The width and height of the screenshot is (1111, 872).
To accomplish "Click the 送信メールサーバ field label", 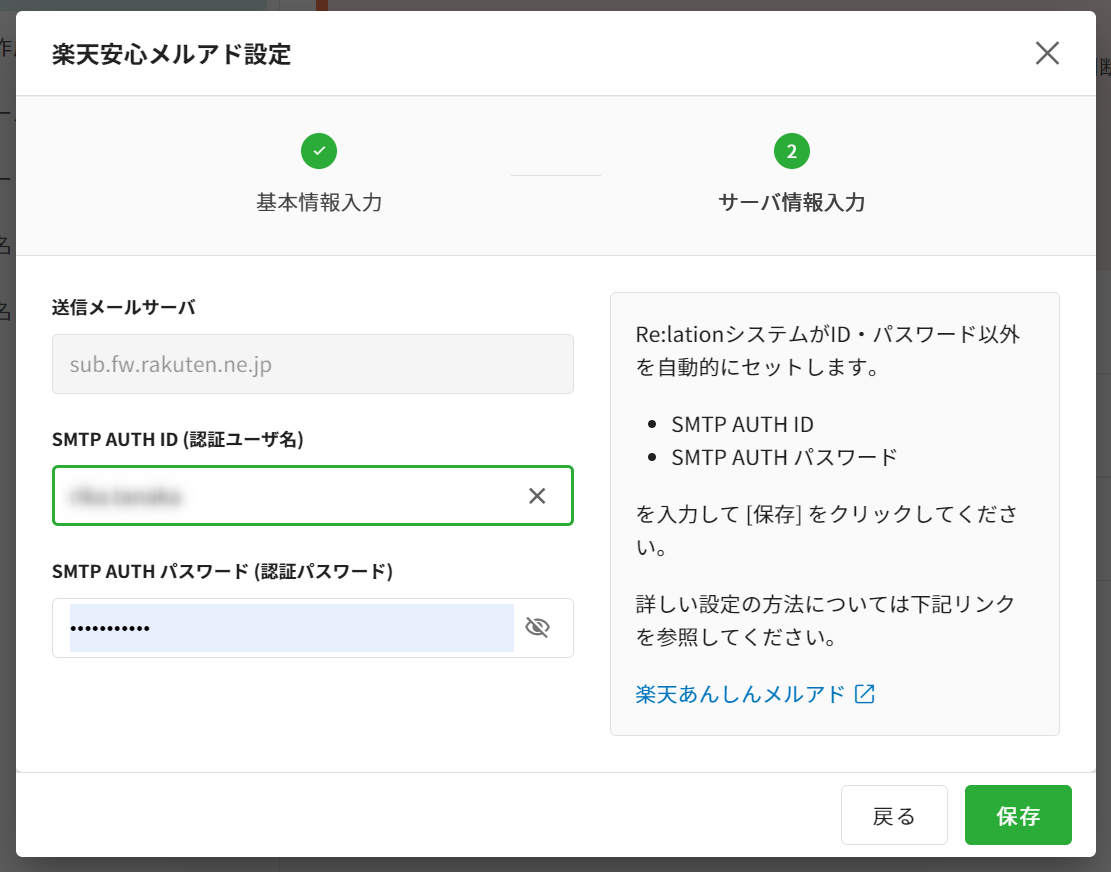I will 123,307.
